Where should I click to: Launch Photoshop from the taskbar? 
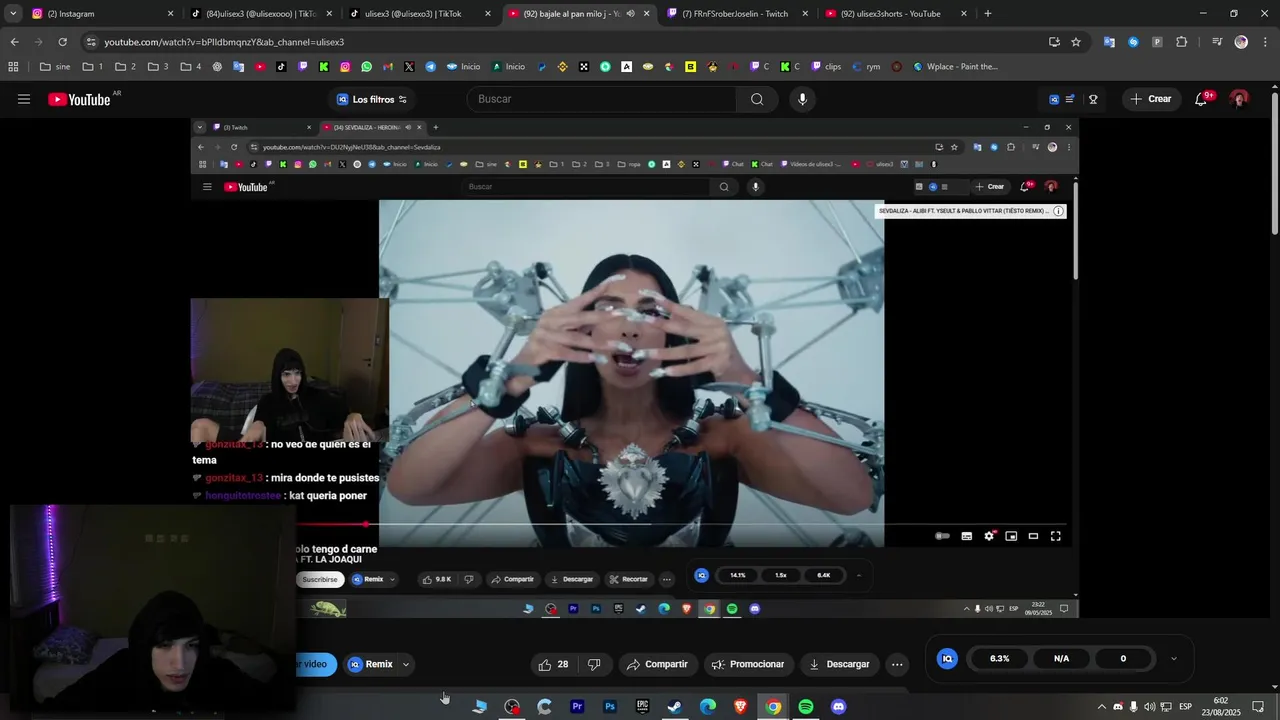tap(610, 707)
